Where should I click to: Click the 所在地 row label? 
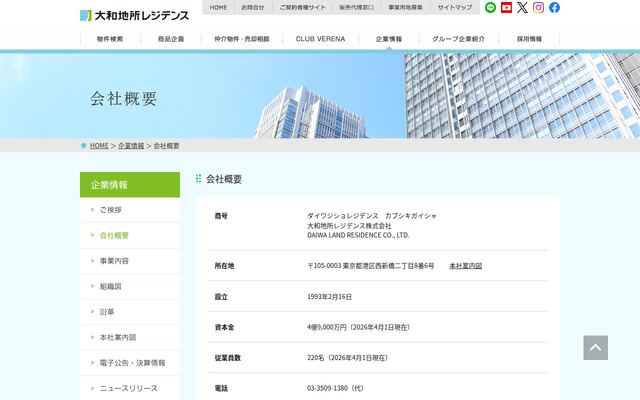[224, 266]
